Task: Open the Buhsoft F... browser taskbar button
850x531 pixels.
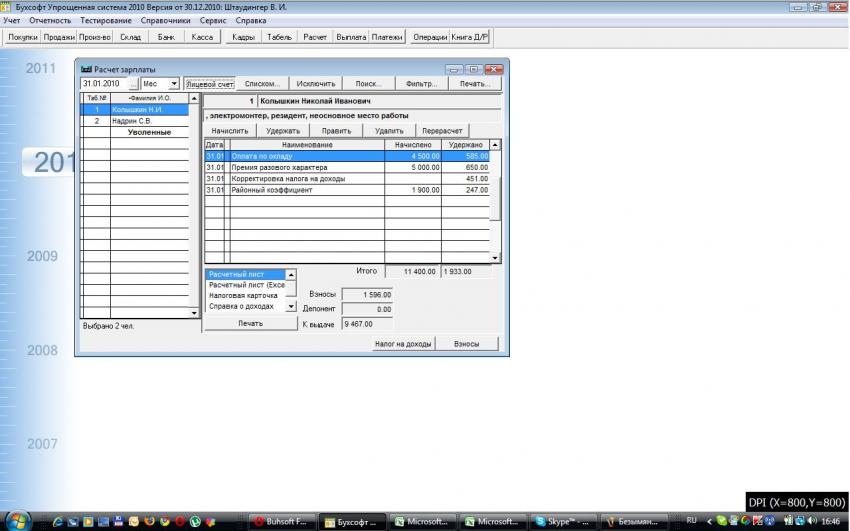Action: [x=286, y=522]
